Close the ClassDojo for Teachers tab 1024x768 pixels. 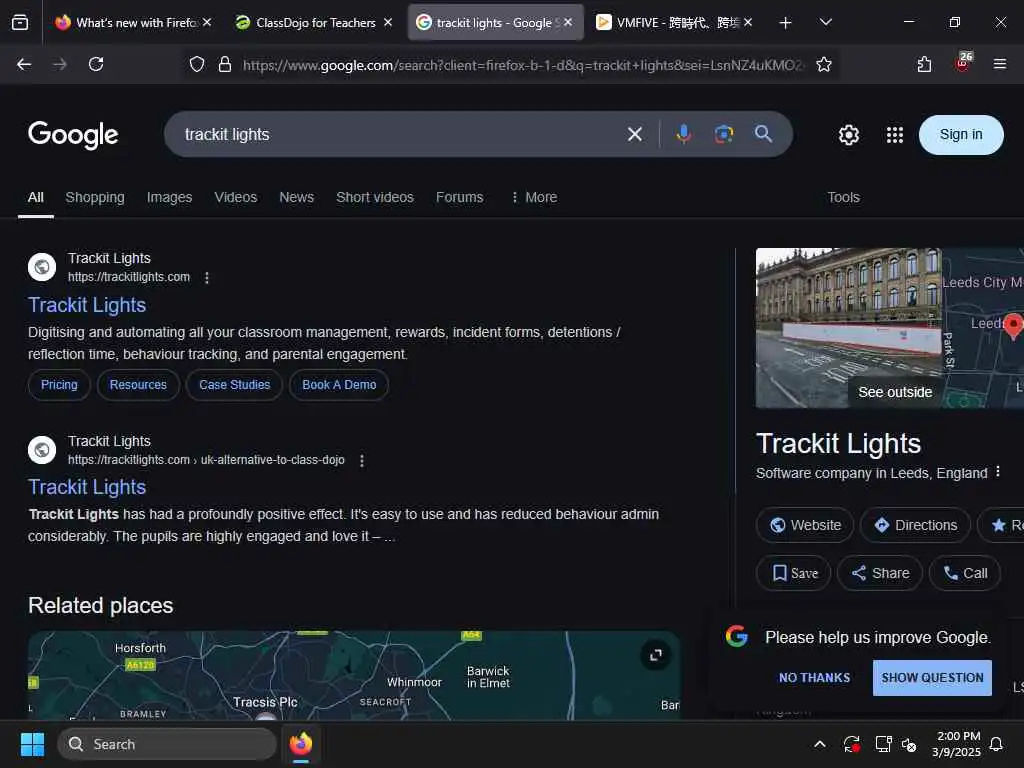click(x=388, y=22)
